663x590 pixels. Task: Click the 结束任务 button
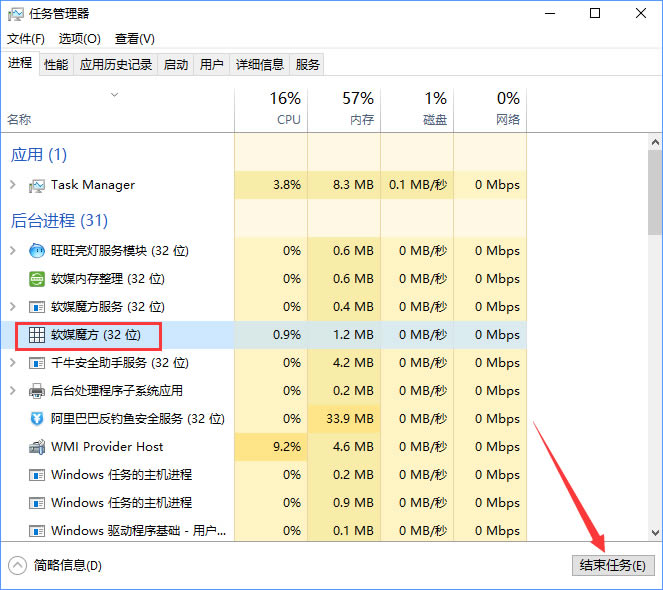pyautogui.click(x=613, y=566)
